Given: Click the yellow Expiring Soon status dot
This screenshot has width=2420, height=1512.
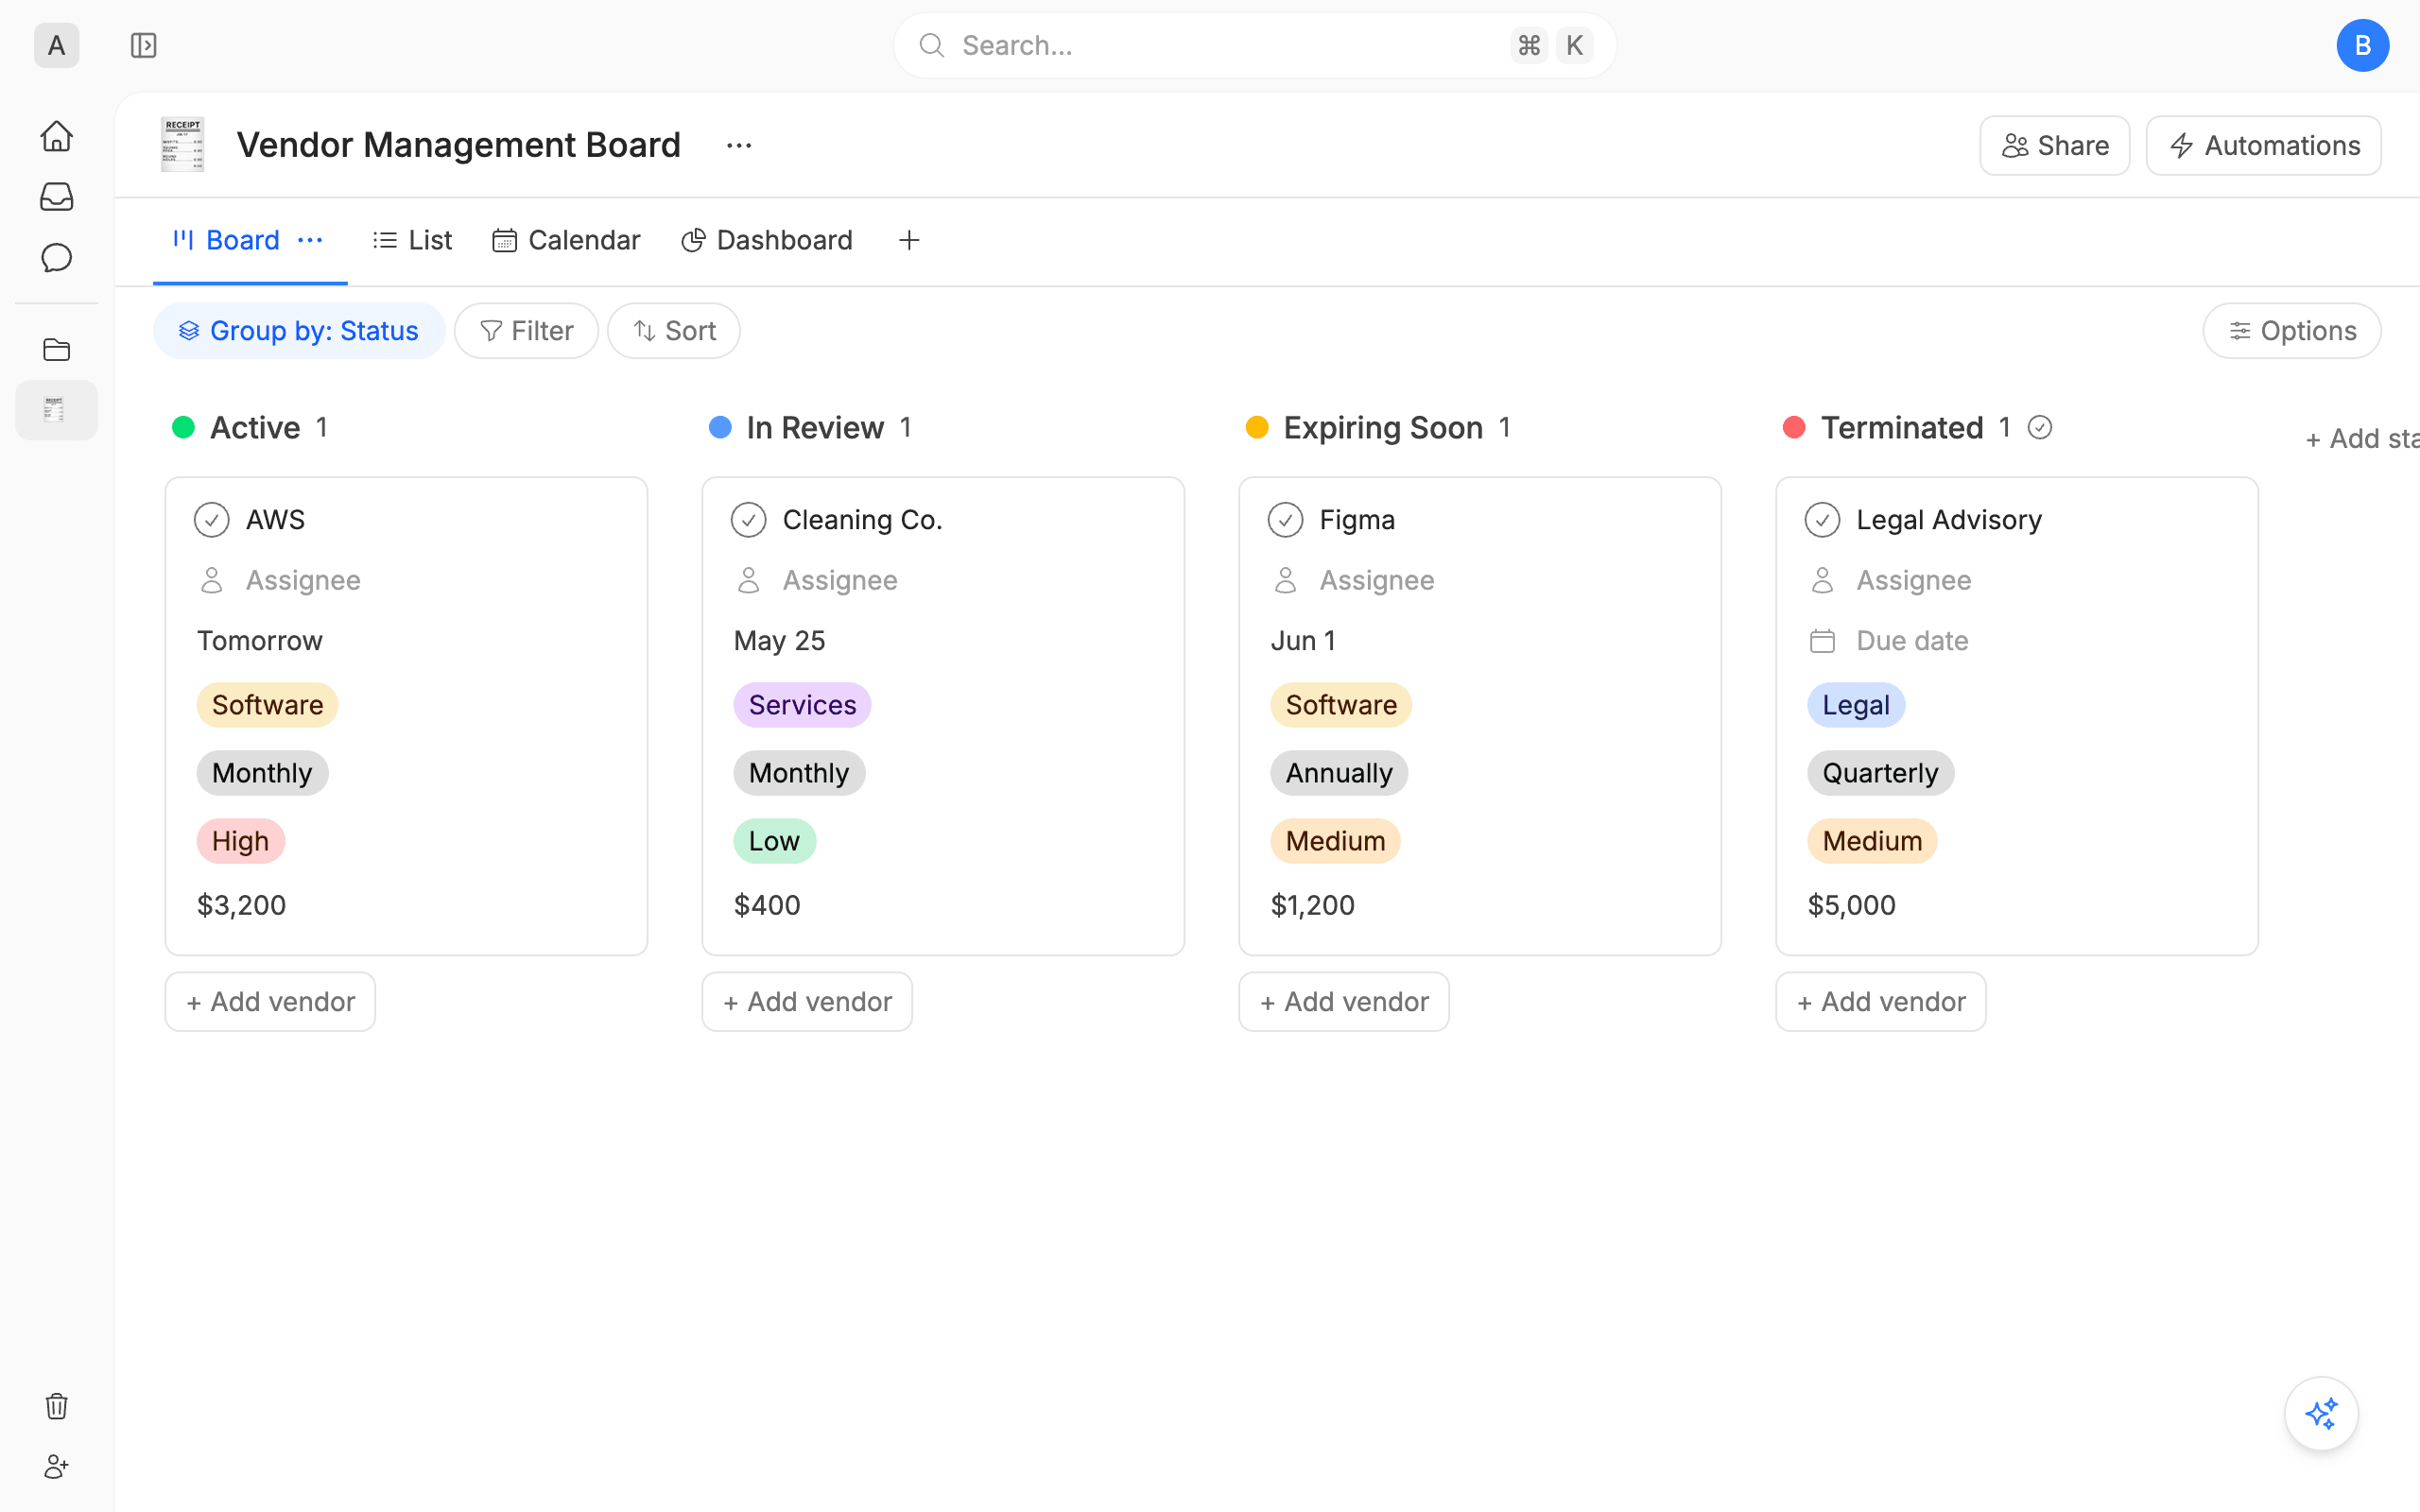Looking at the screenshot, I should pyautogui.click(x=1257, y=428).
